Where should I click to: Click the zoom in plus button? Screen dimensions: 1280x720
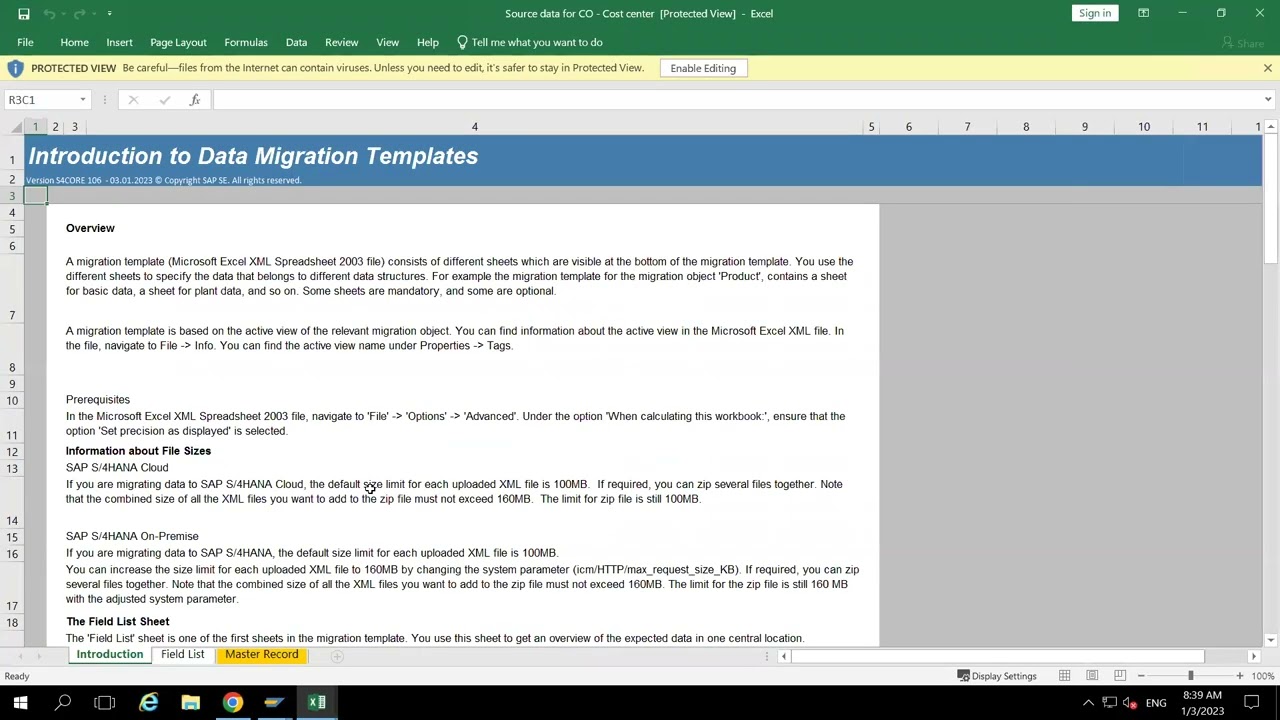click(x=1240, y=676)
